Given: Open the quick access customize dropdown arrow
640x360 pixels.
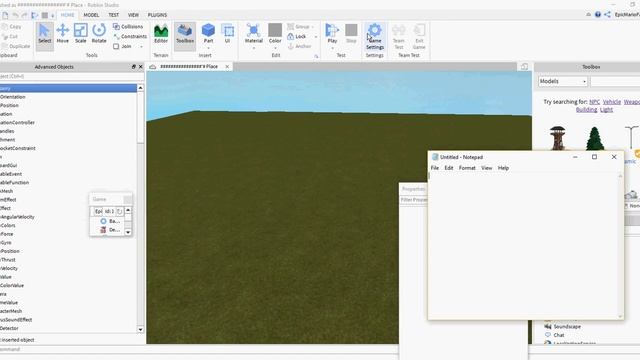Looking at the screenshot, I should click(53, 16).
